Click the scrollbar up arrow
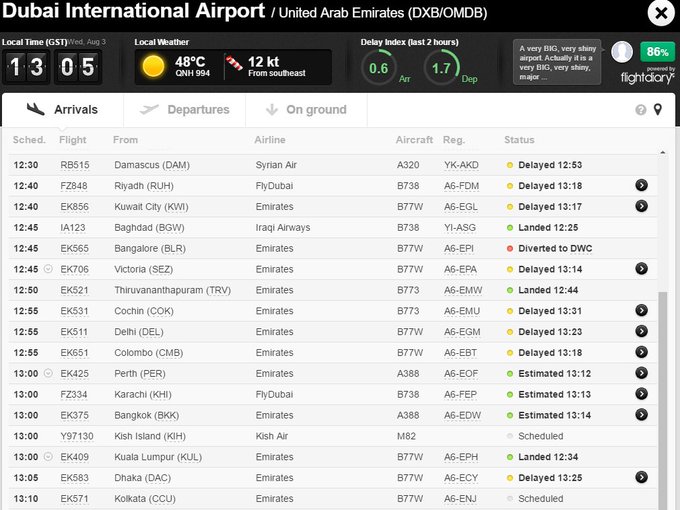This screenshot has height=510, width=680. (x=663, y=153)
